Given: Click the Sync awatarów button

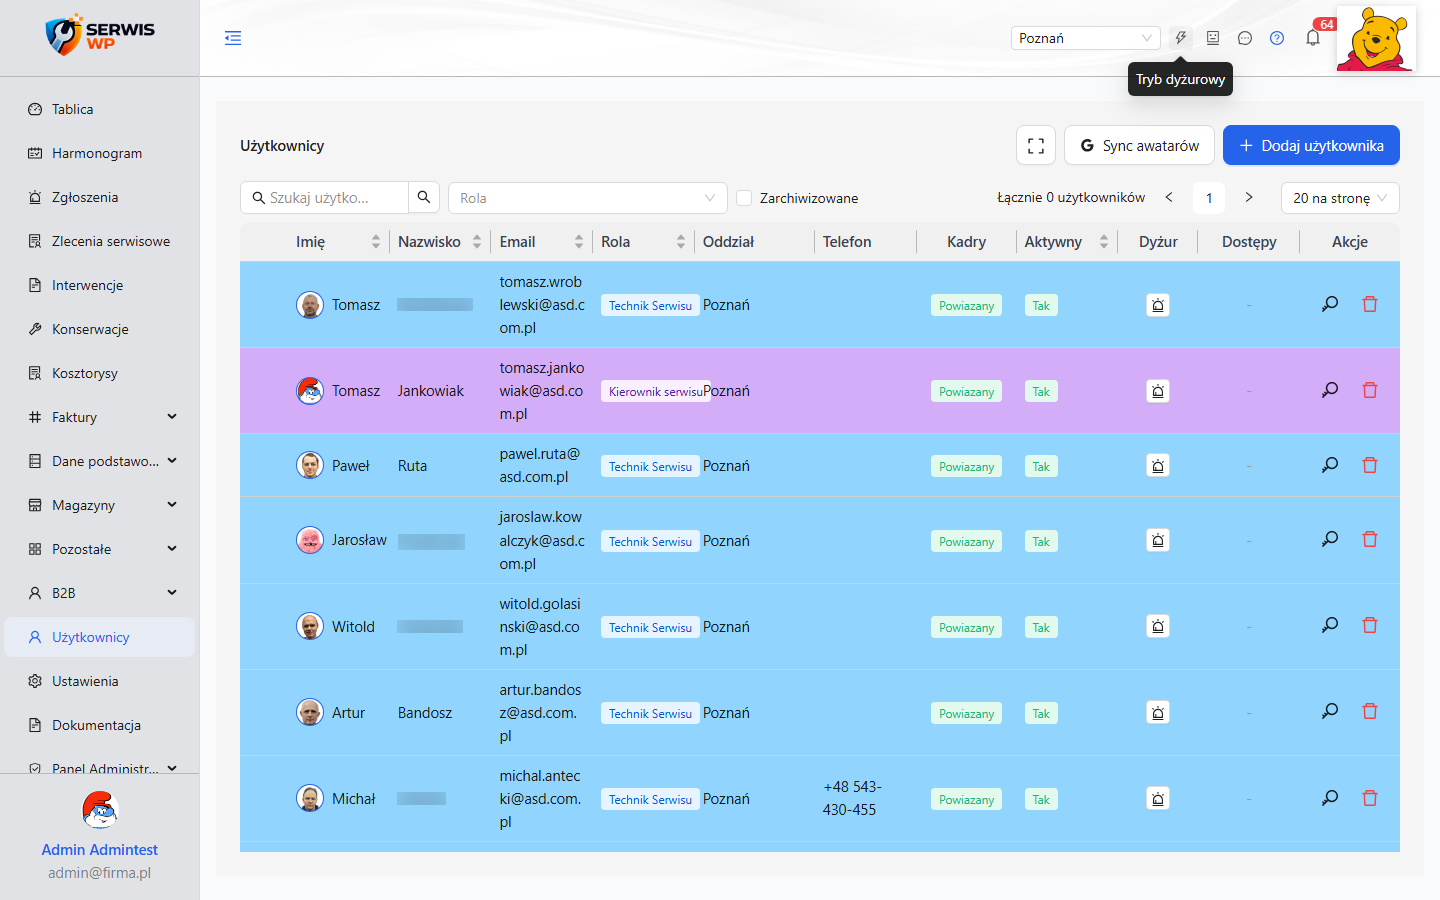Looking at the screenshot, I should [x=1139, y=145].
